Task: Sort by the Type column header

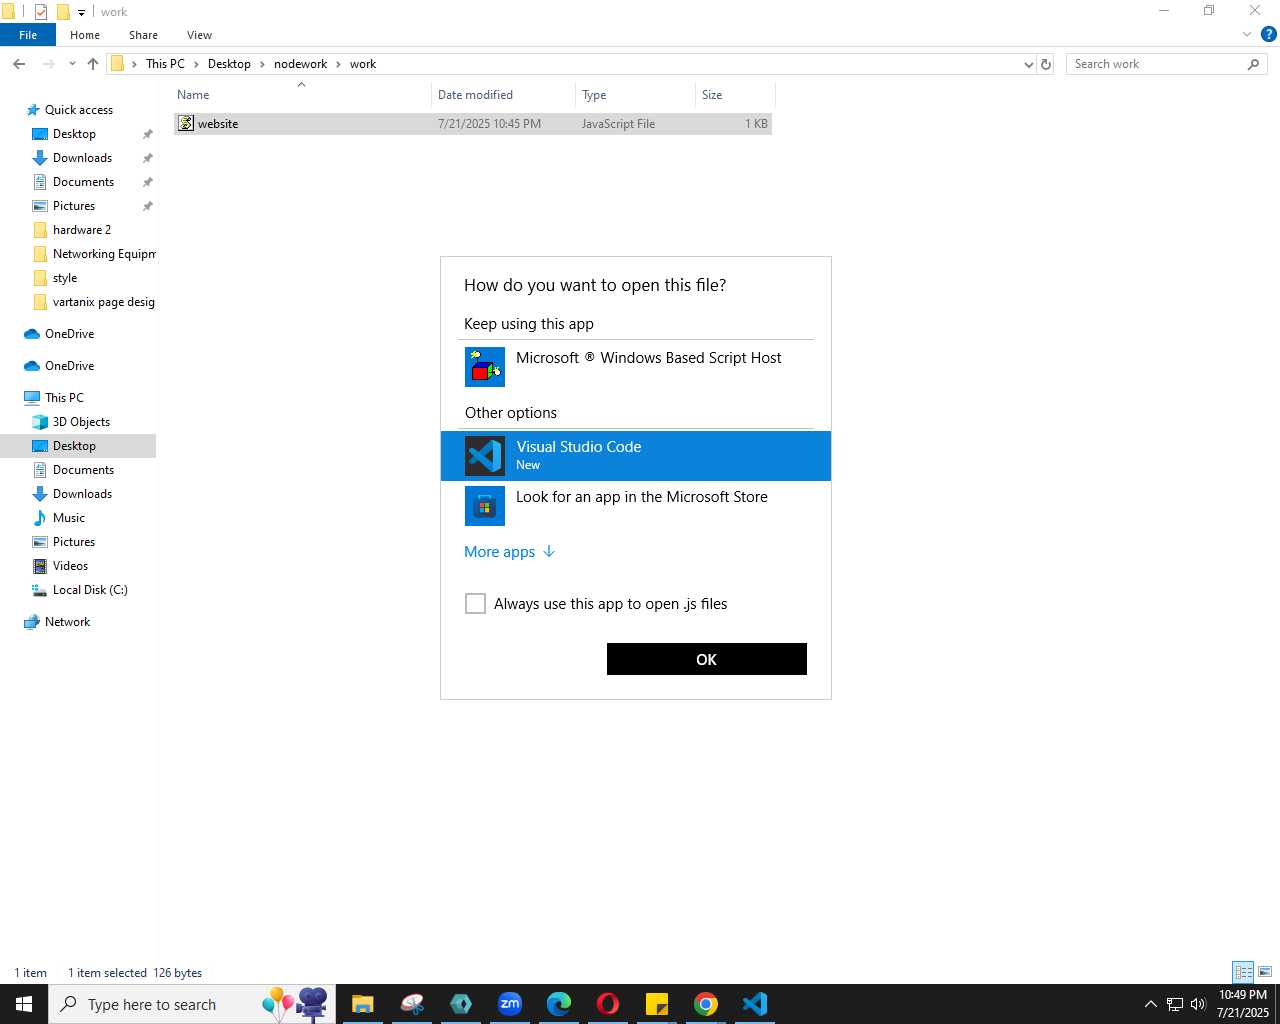Action: [636, 95]
